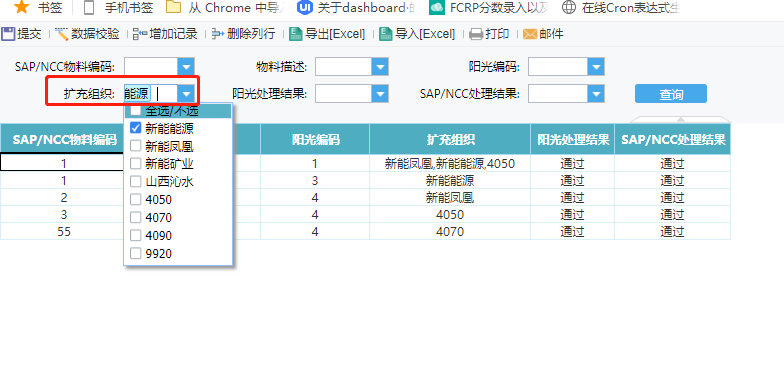This screenshot has height=365, width=784.
Task: Open the 在线Cron表达式 bookmark
Action: (x=620, y=8)
